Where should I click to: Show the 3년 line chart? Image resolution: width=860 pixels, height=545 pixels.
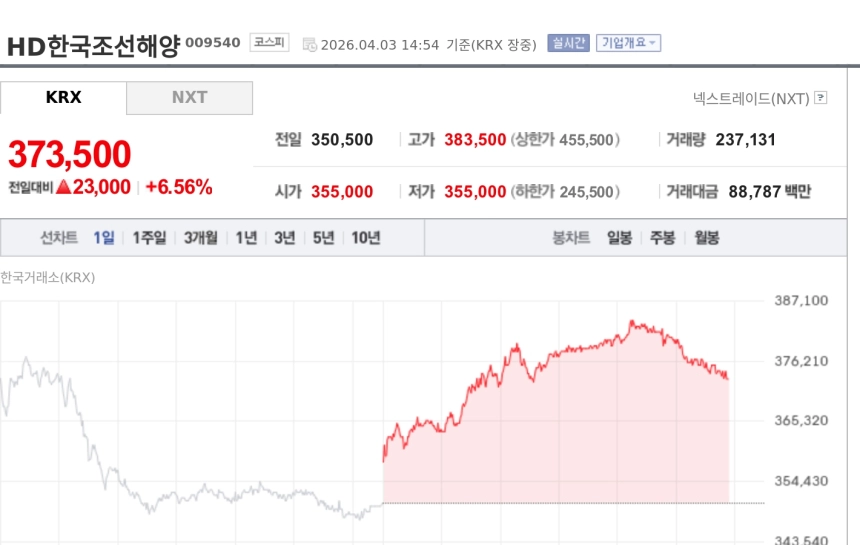click(285, 238)
